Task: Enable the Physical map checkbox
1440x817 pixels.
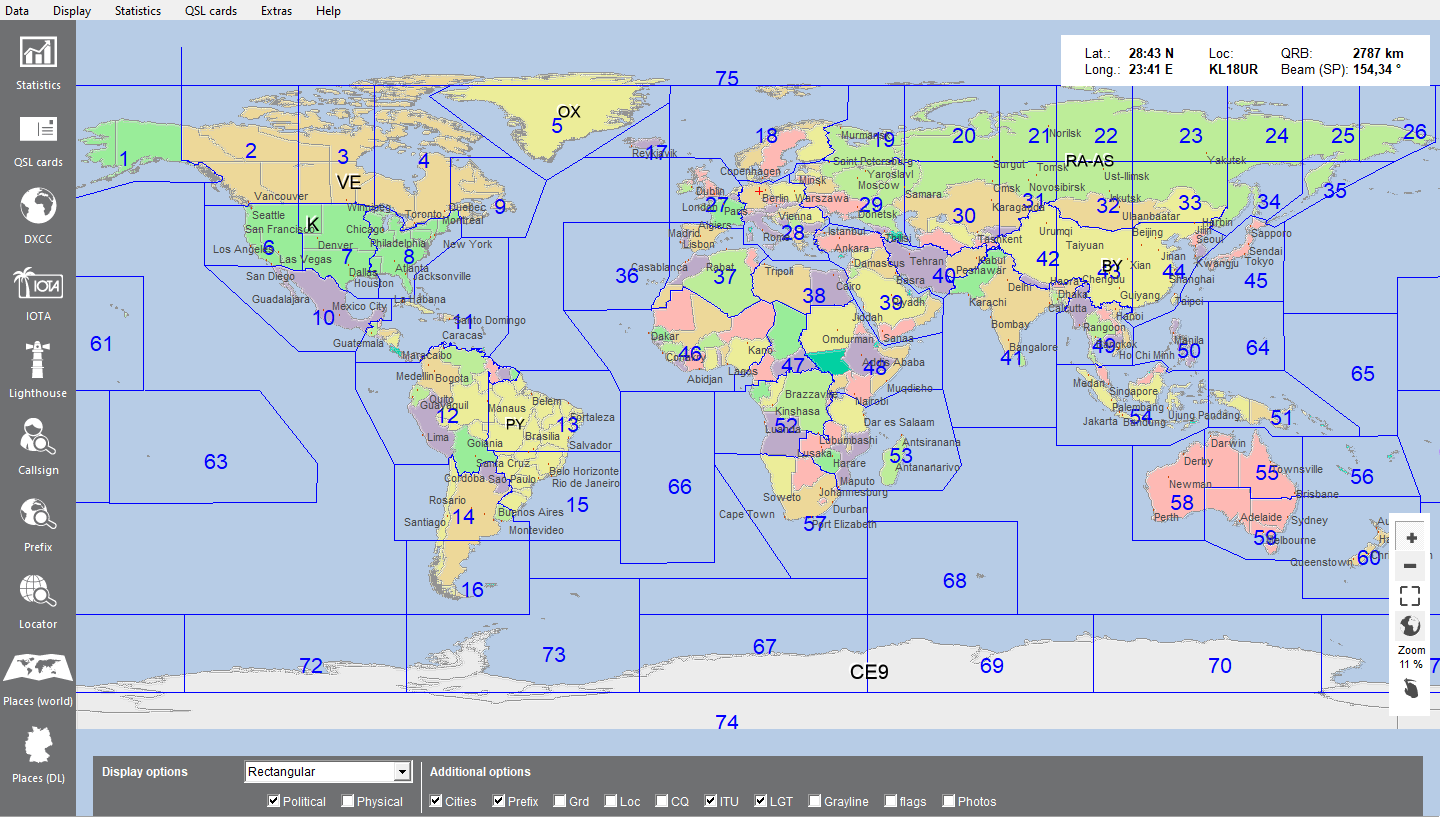Action: click(347, 801)
